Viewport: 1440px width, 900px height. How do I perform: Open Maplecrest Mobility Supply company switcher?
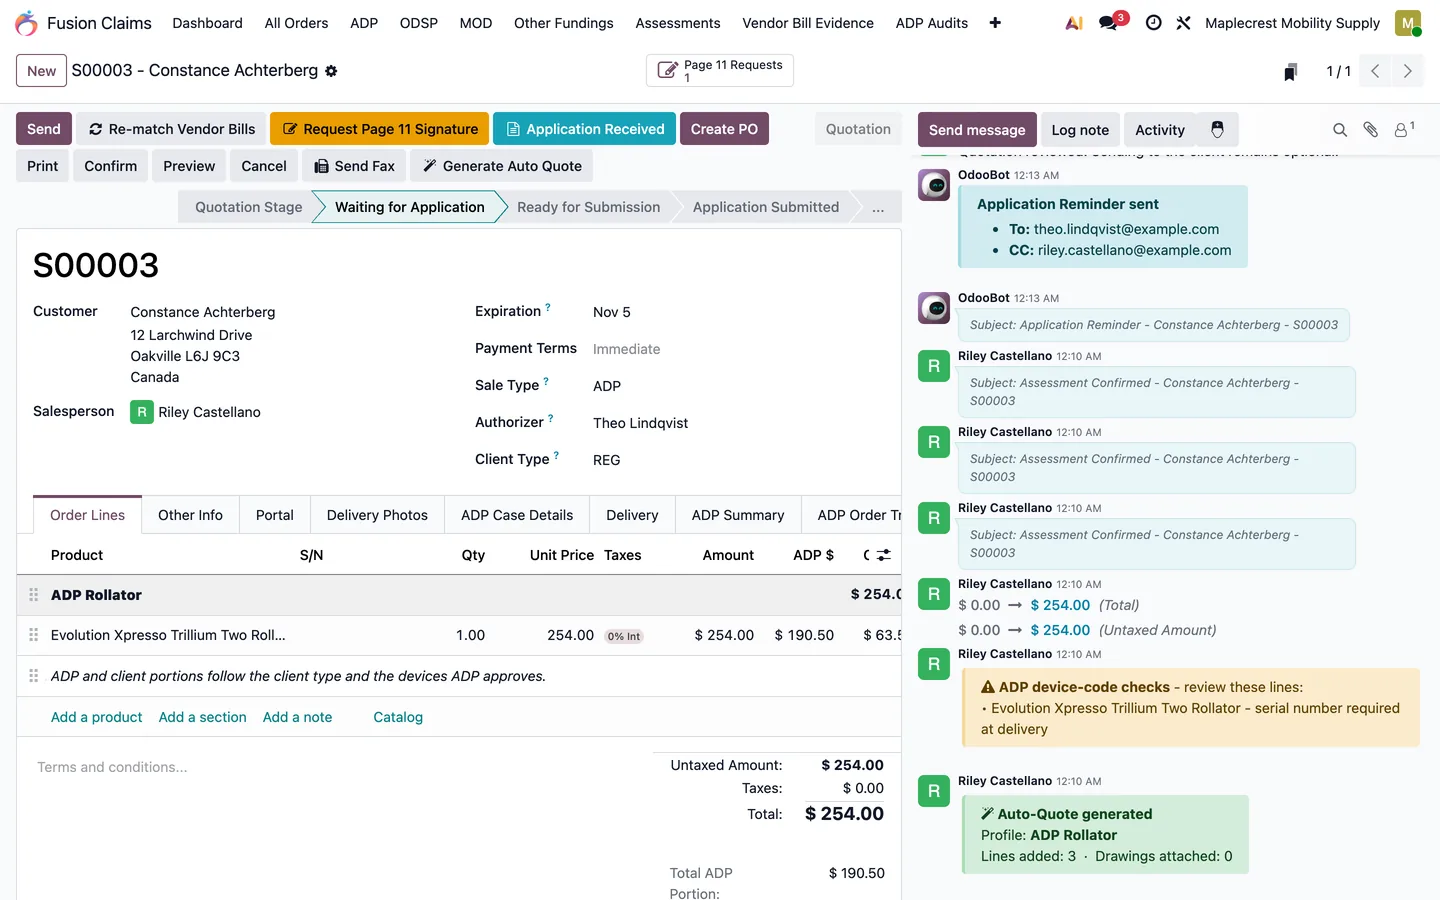(x=1292, y=23)
